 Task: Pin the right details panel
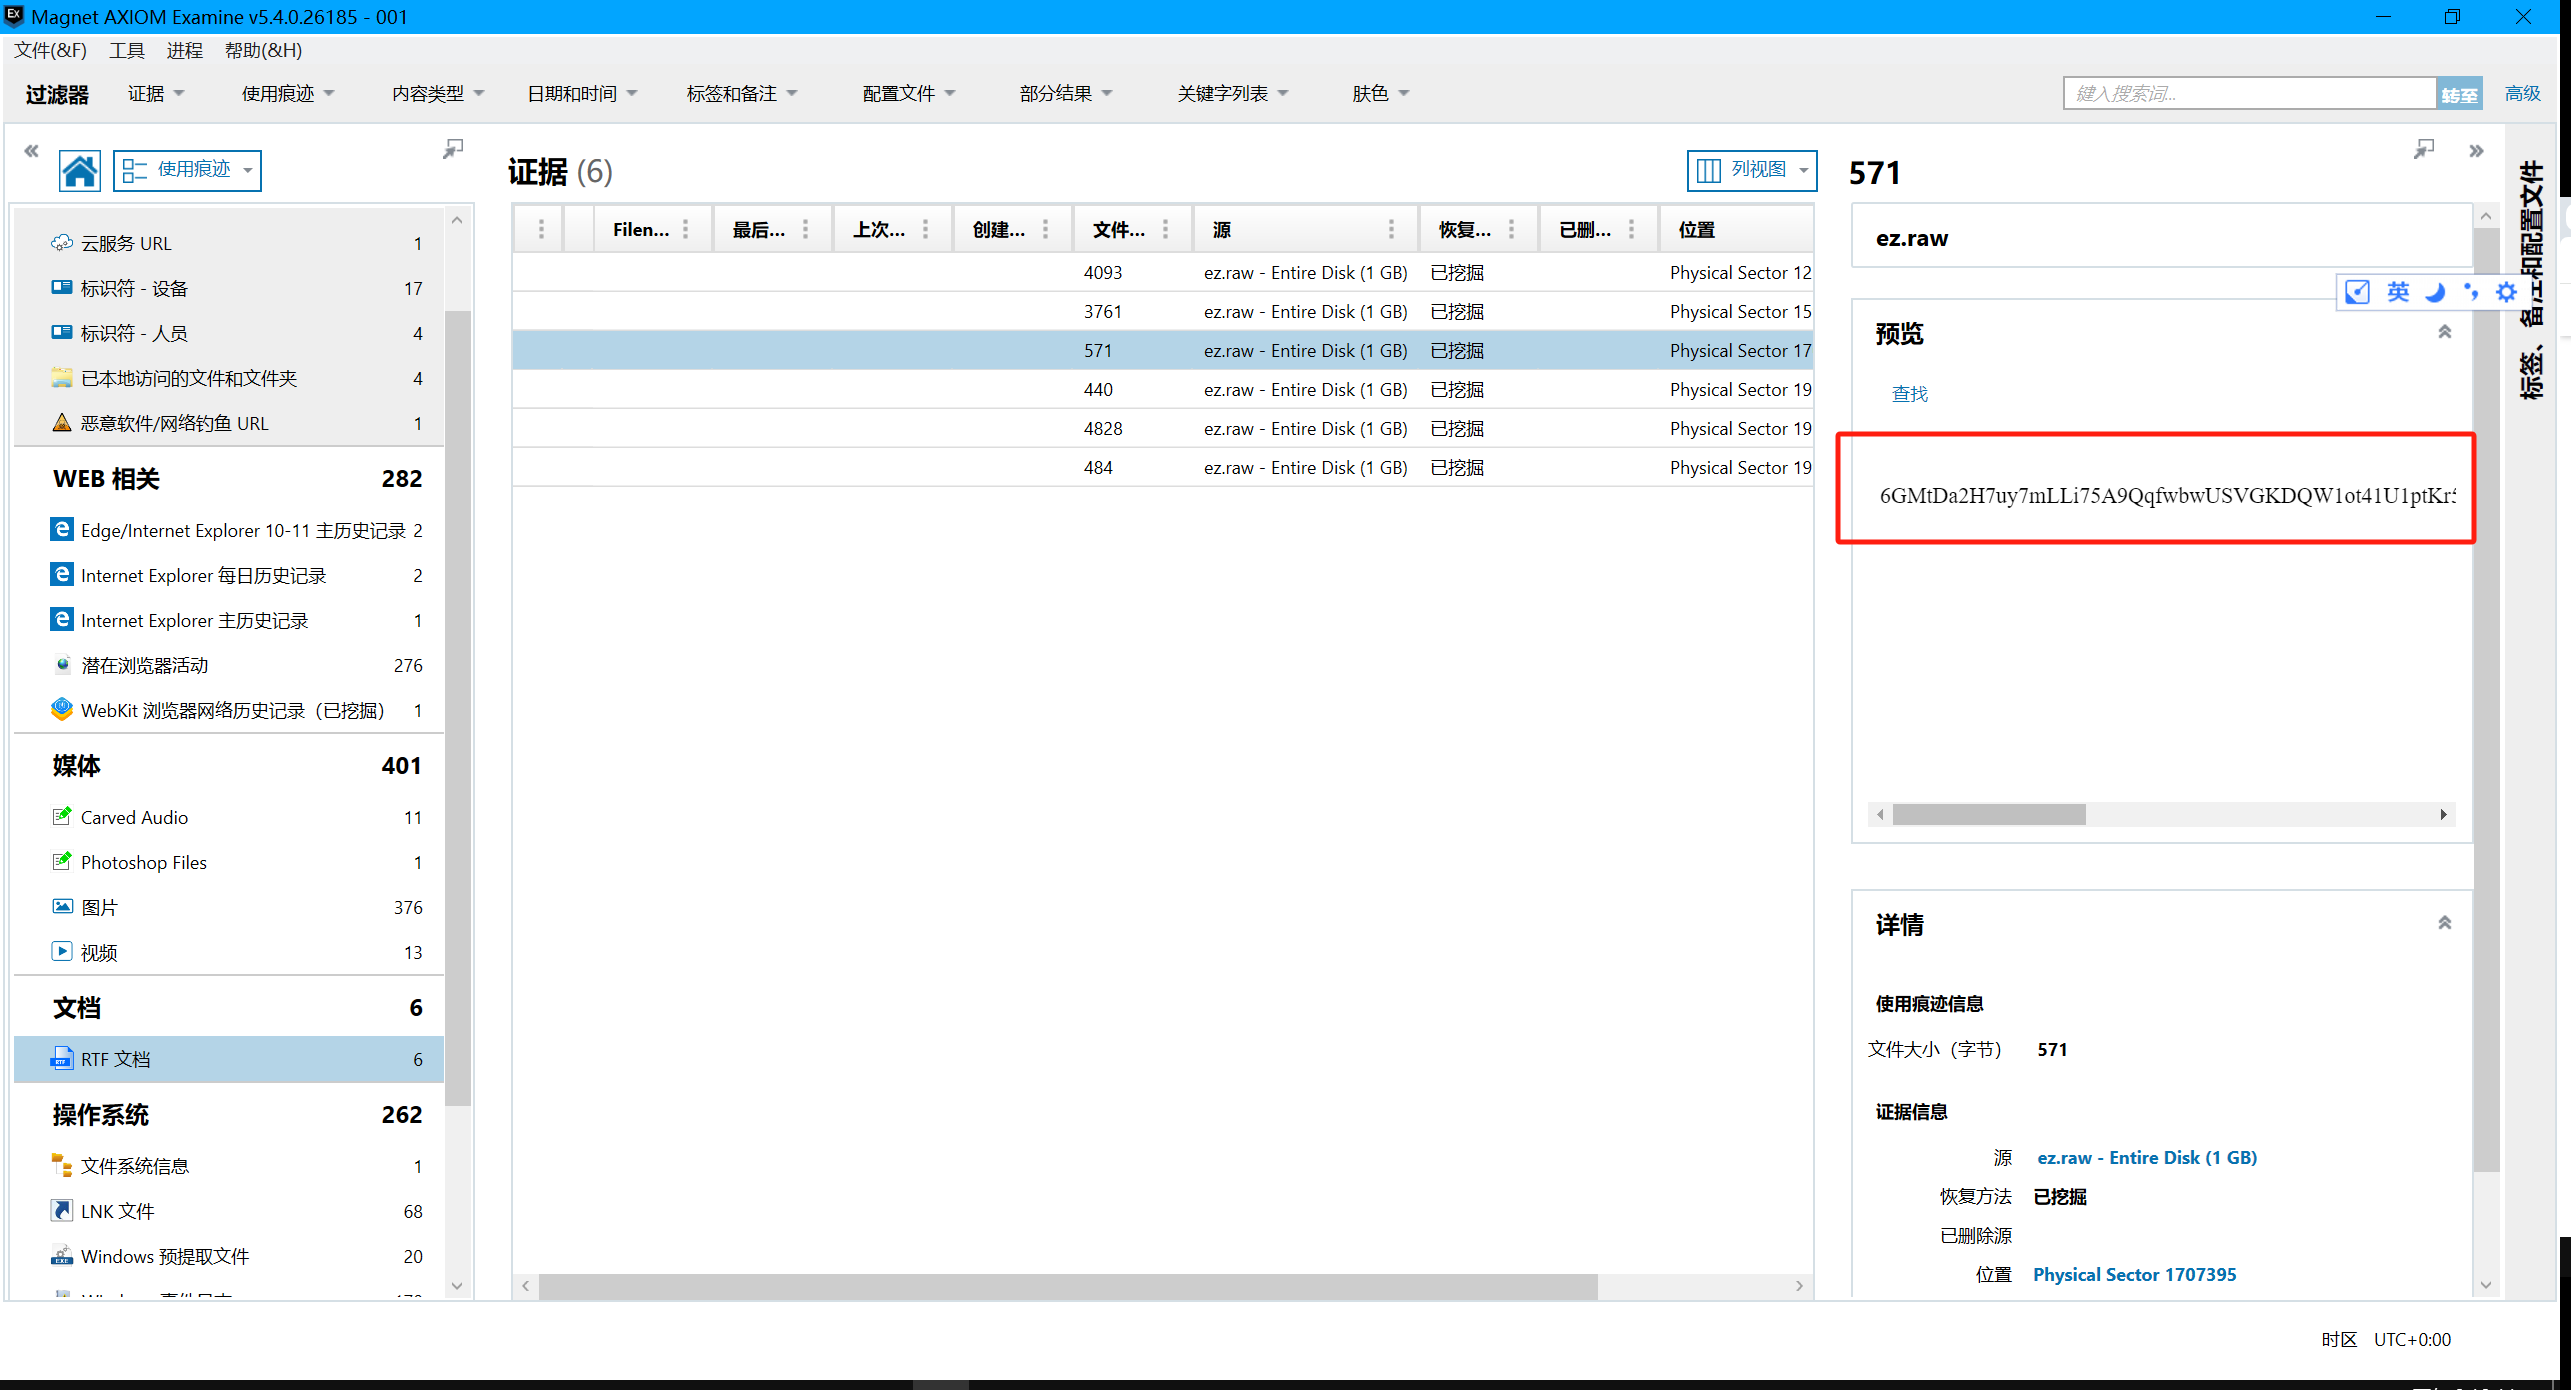[x=2424, y=150]
